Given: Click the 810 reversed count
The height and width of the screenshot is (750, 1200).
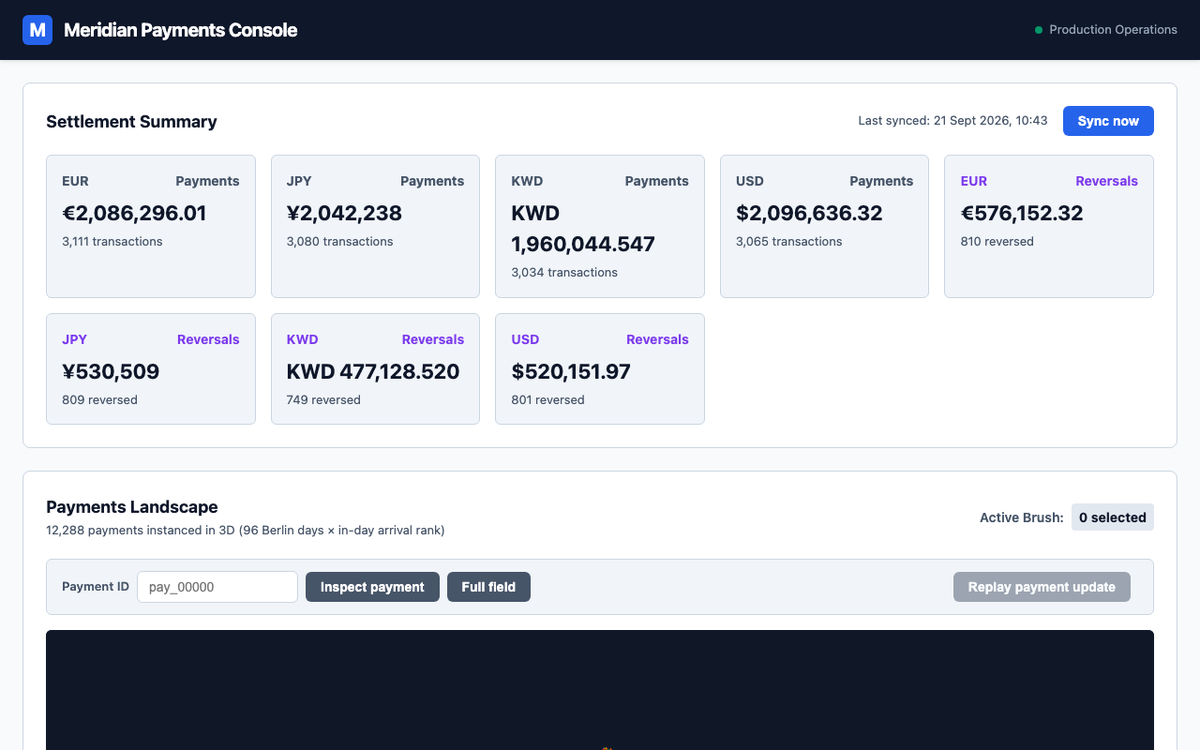Looking at the screenshot, I should 997,241.
